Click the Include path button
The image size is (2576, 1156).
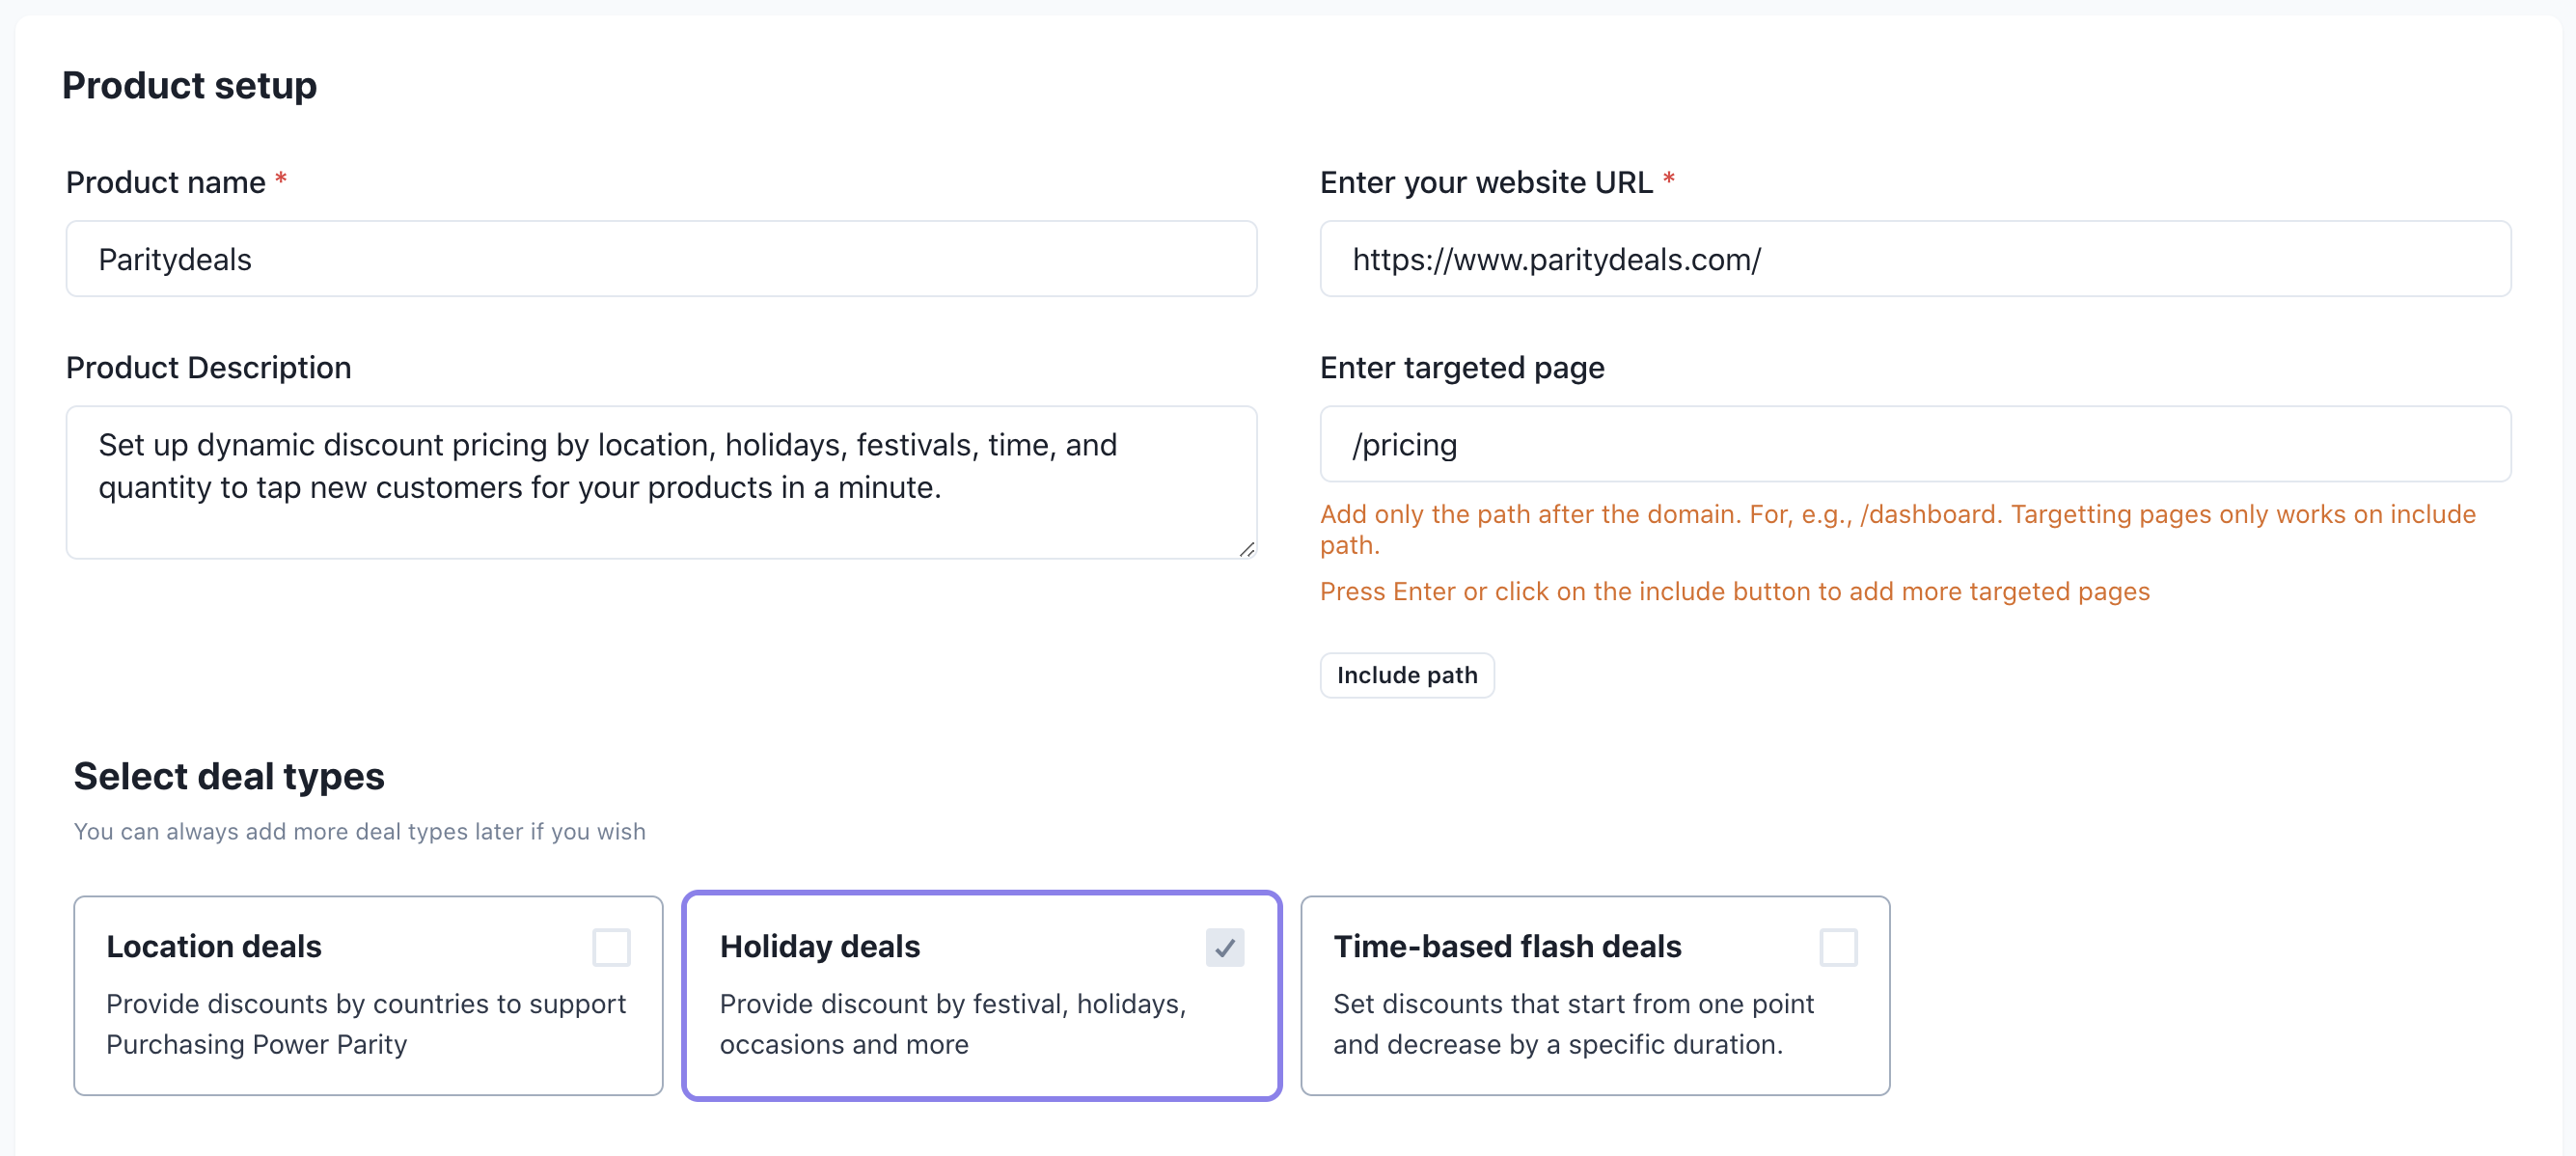pos(1406,675)
